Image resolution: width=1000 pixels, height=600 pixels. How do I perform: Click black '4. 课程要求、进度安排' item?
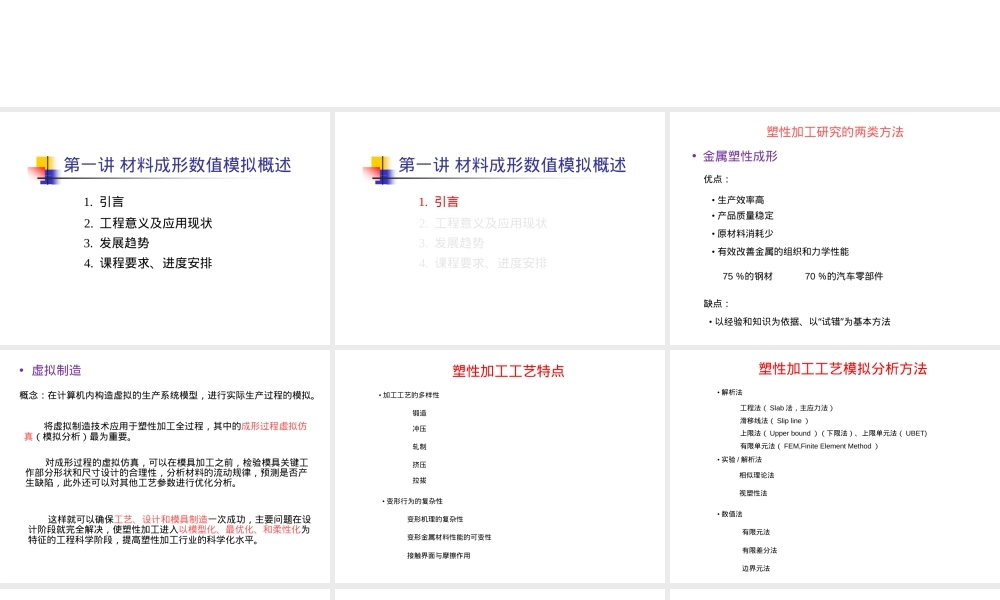click(x=148, y=263)
